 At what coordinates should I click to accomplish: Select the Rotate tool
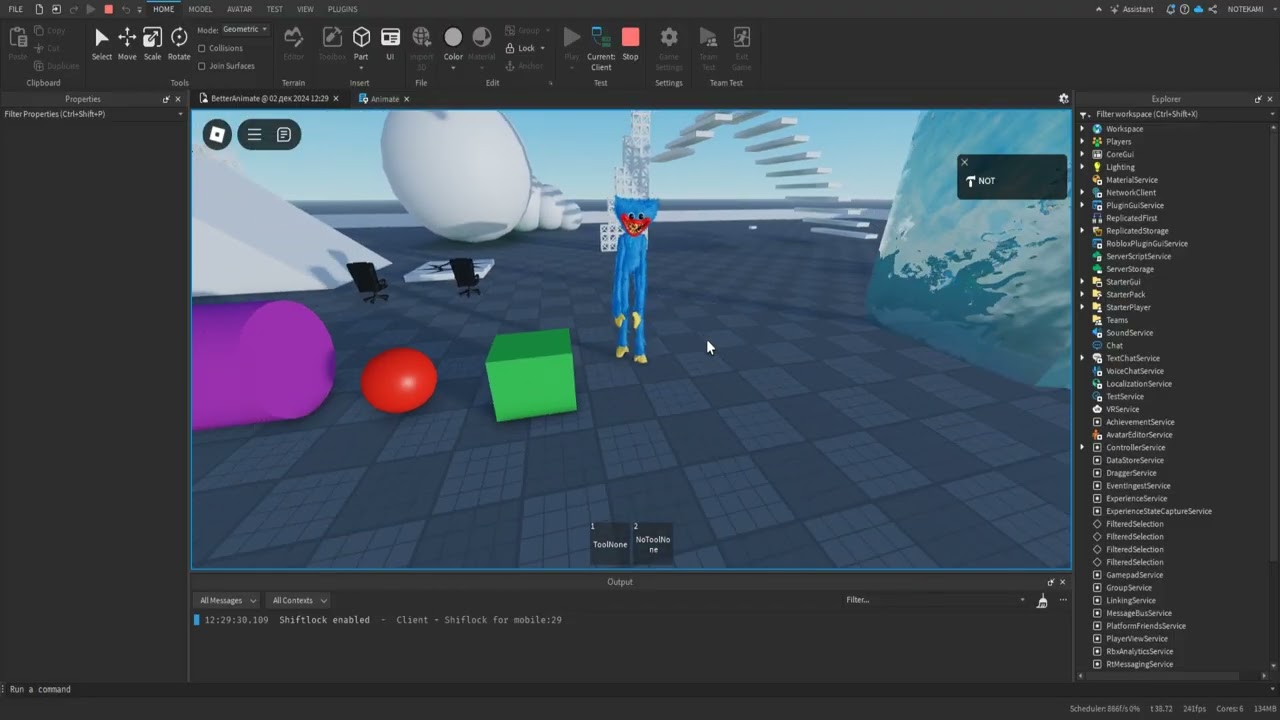pyautogui.click(x=179, y=44)
